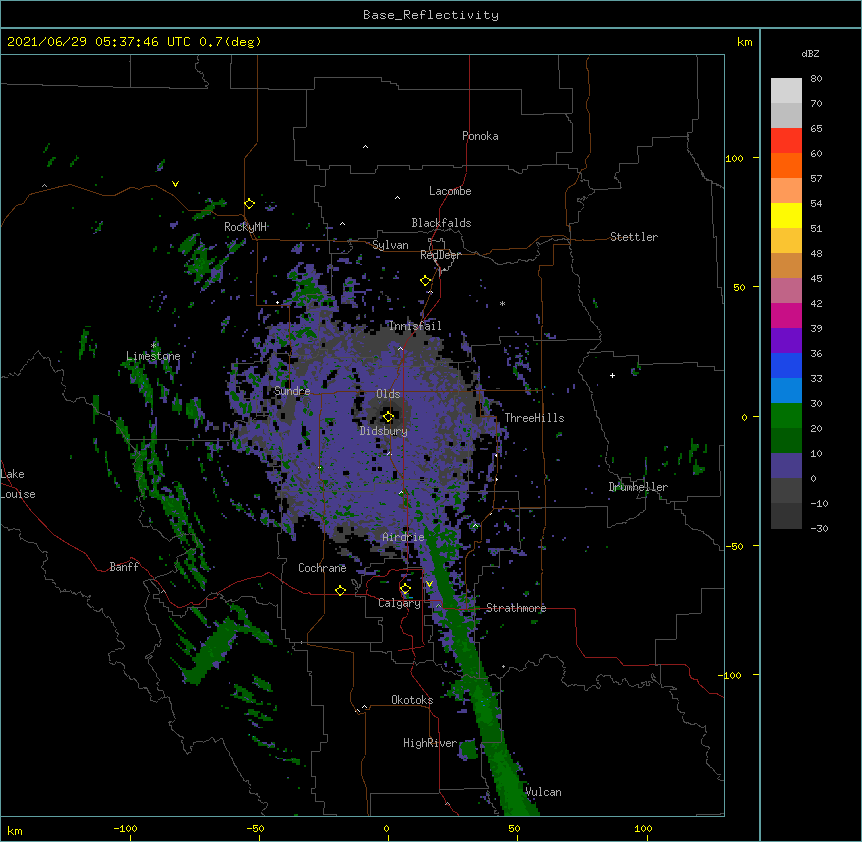Click the white plus marker near Drumheller area
The image size is (862, 842).
click(612, 375)
